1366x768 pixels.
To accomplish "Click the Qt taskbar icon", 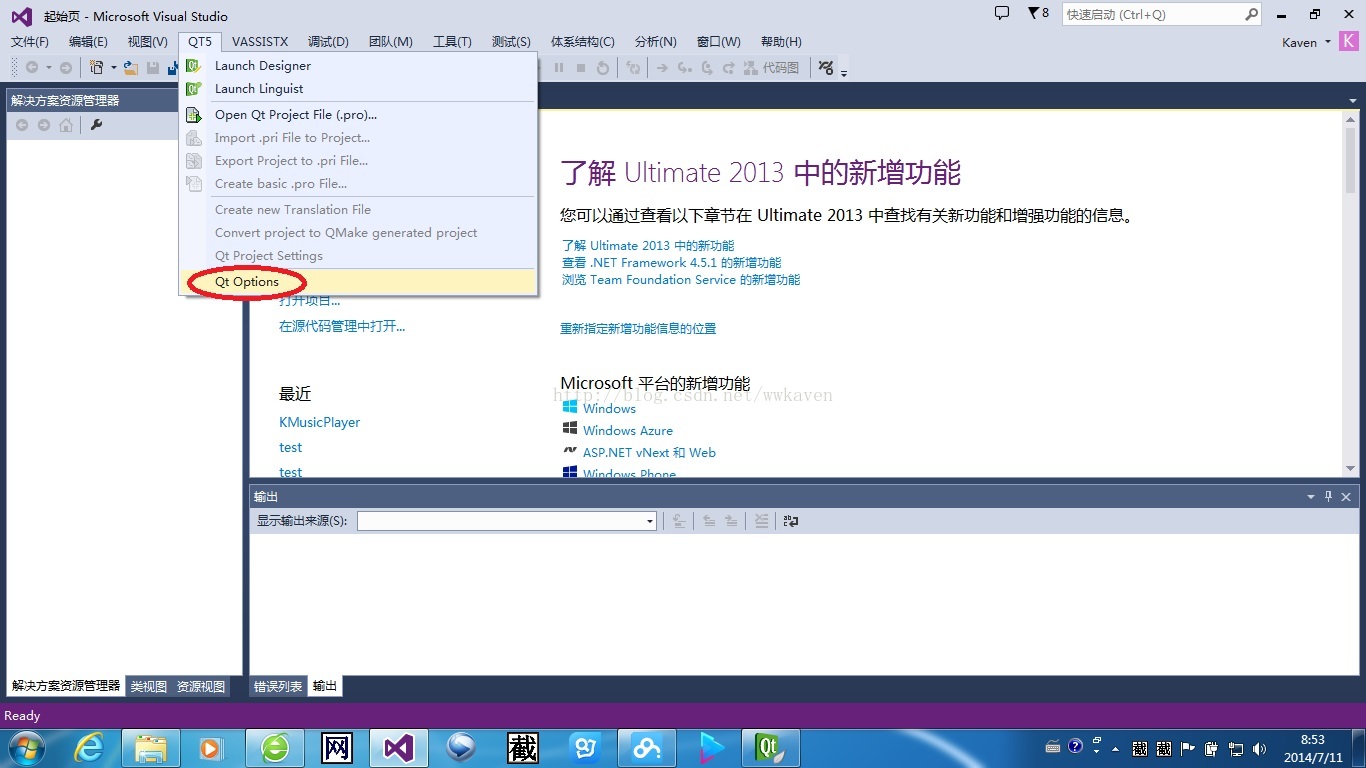I will (770, 748).
